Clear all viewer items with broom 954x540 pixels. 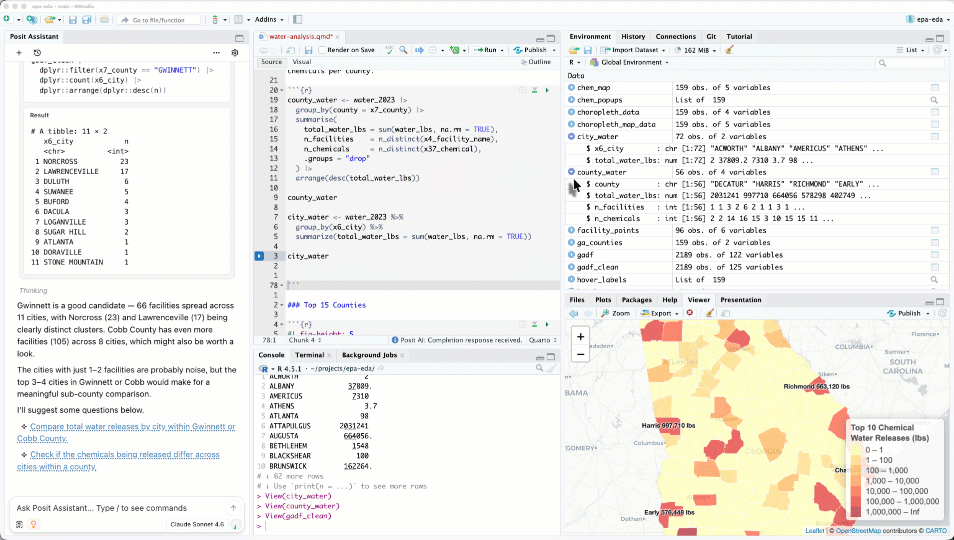709,313
